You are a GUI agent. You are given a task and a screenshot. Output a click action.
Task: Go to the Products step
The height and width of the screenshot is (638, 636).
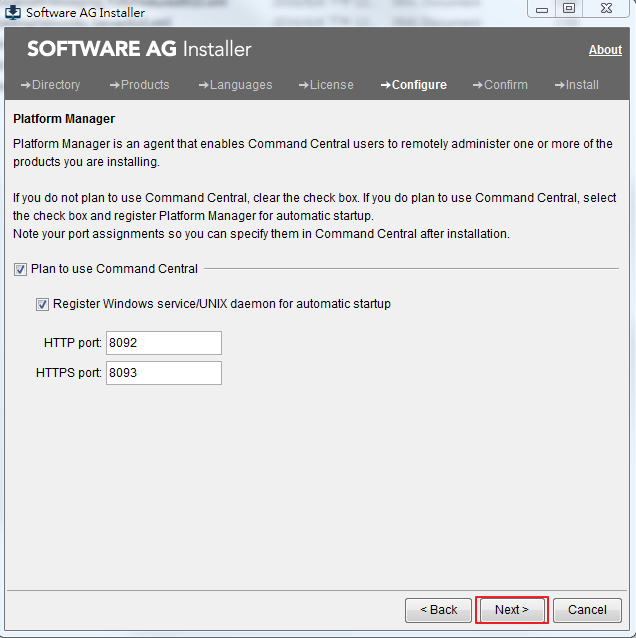click(140, 85)
